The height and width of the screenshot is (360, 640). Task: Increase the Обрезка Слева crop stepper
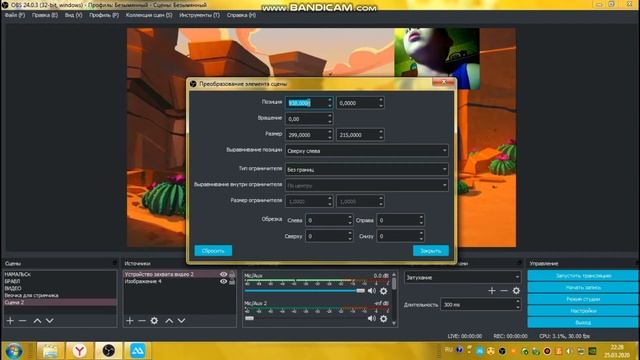350,217
